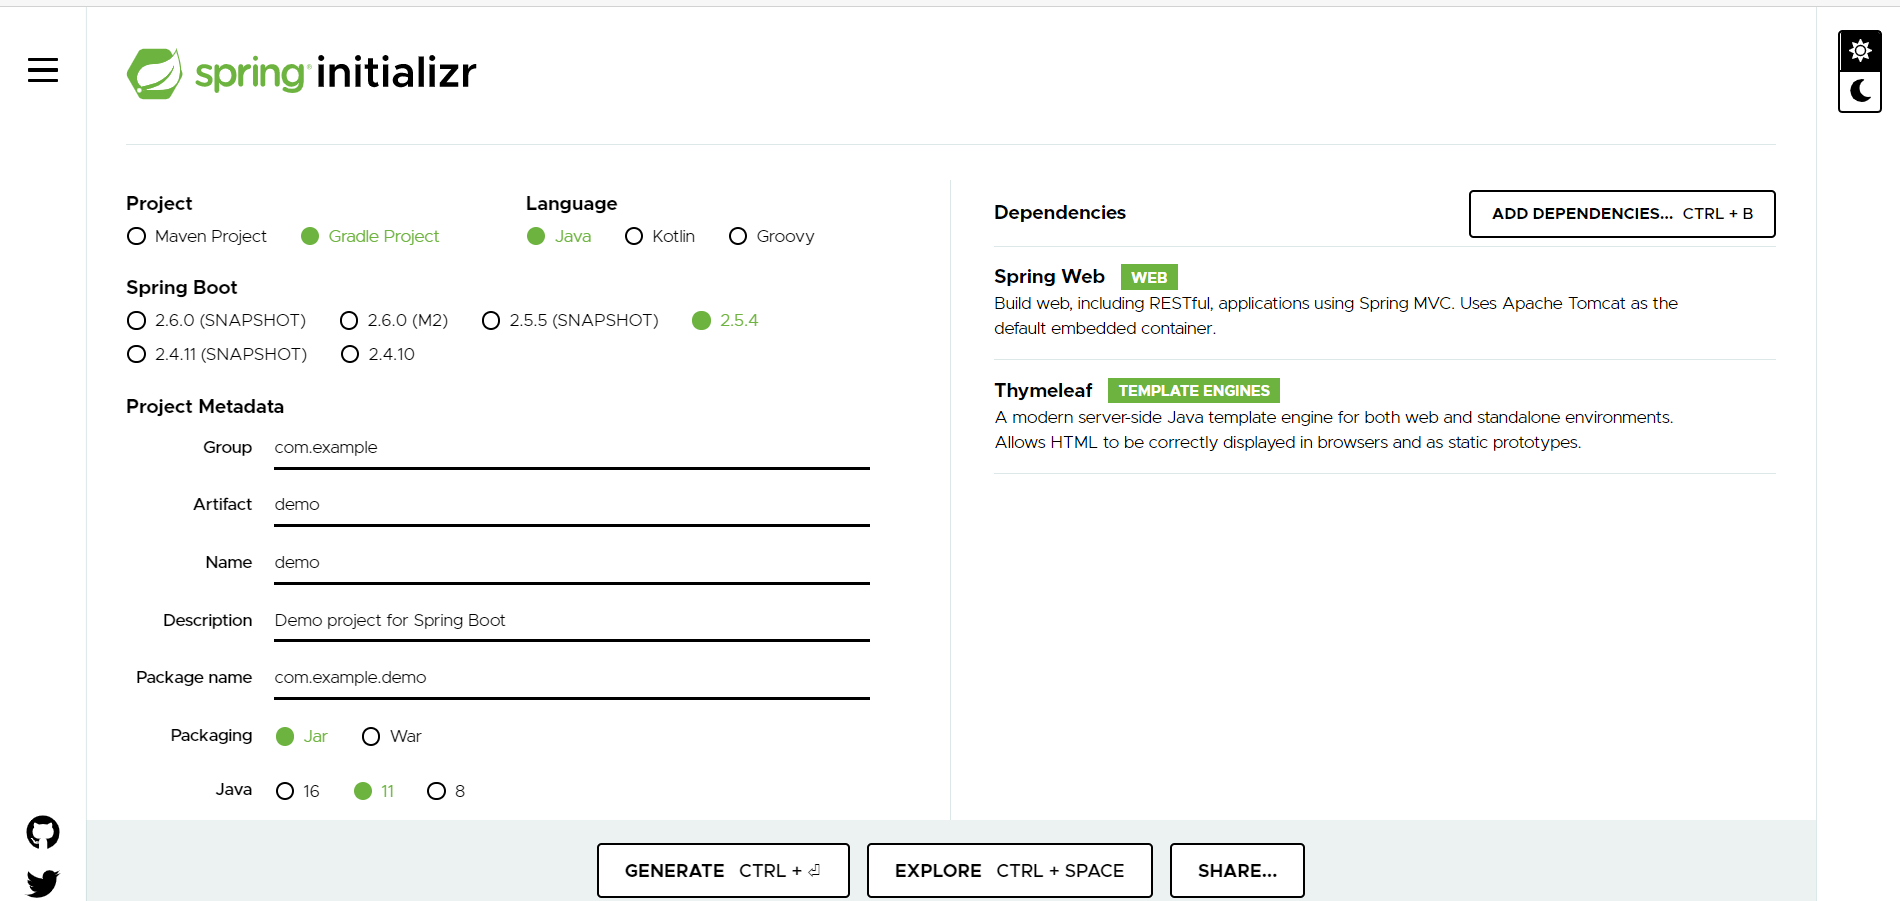Select Gradle Project radio option
This screenshot has height=901, width=1900.
click(370, 236)
